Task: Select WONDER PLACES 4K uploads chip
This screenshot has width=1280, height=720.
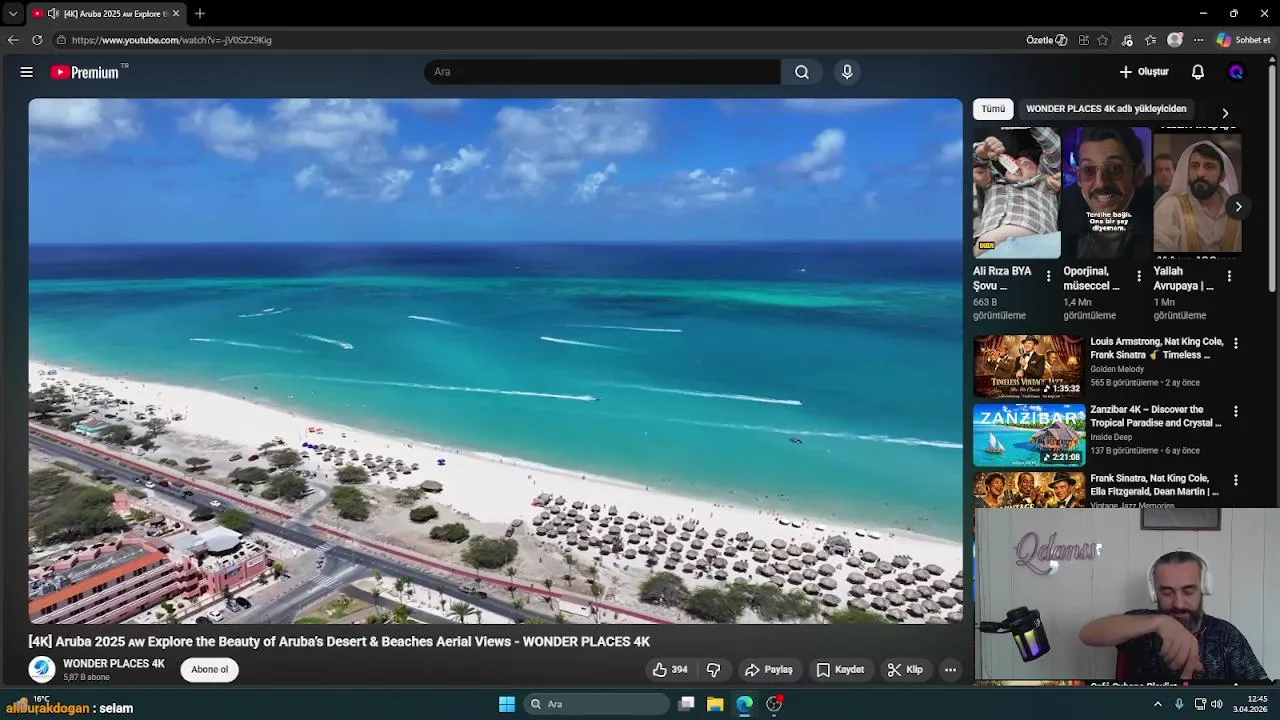Action: point(1106,109)
